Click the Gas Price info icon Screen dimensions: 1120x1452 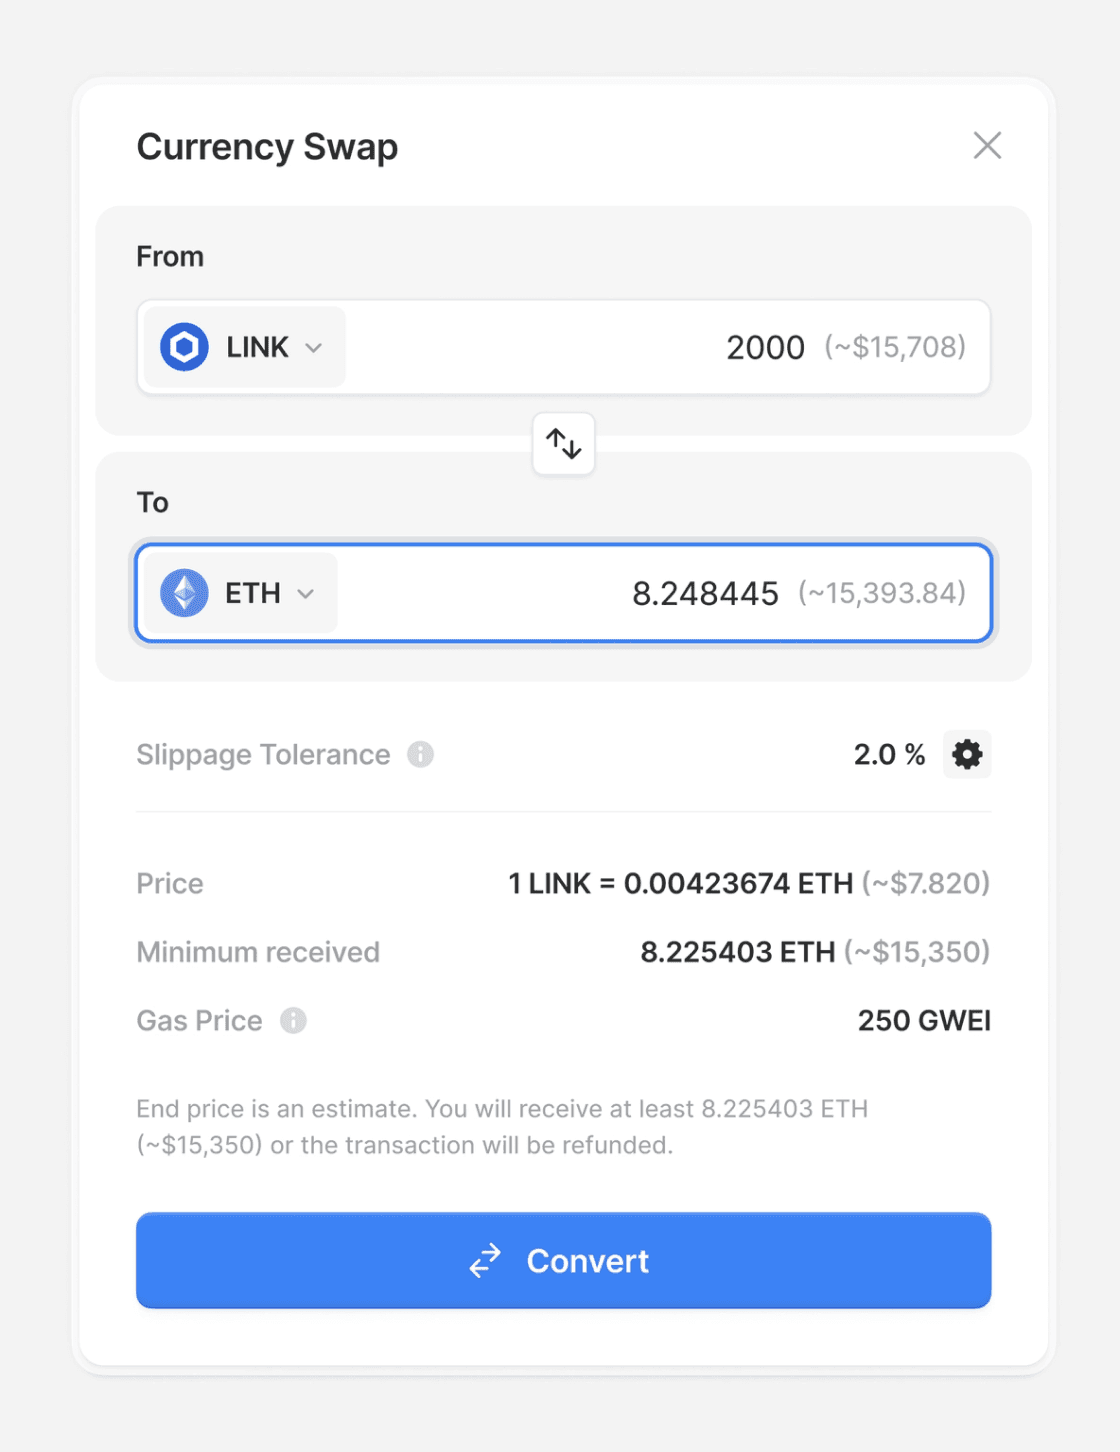pos(293,1020)
